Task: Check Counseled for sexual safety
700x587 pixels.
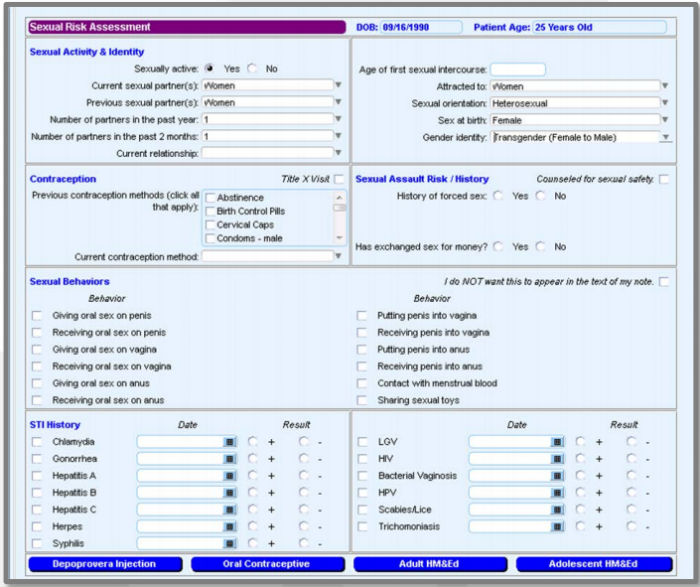Action: click(x=664, y=179)
